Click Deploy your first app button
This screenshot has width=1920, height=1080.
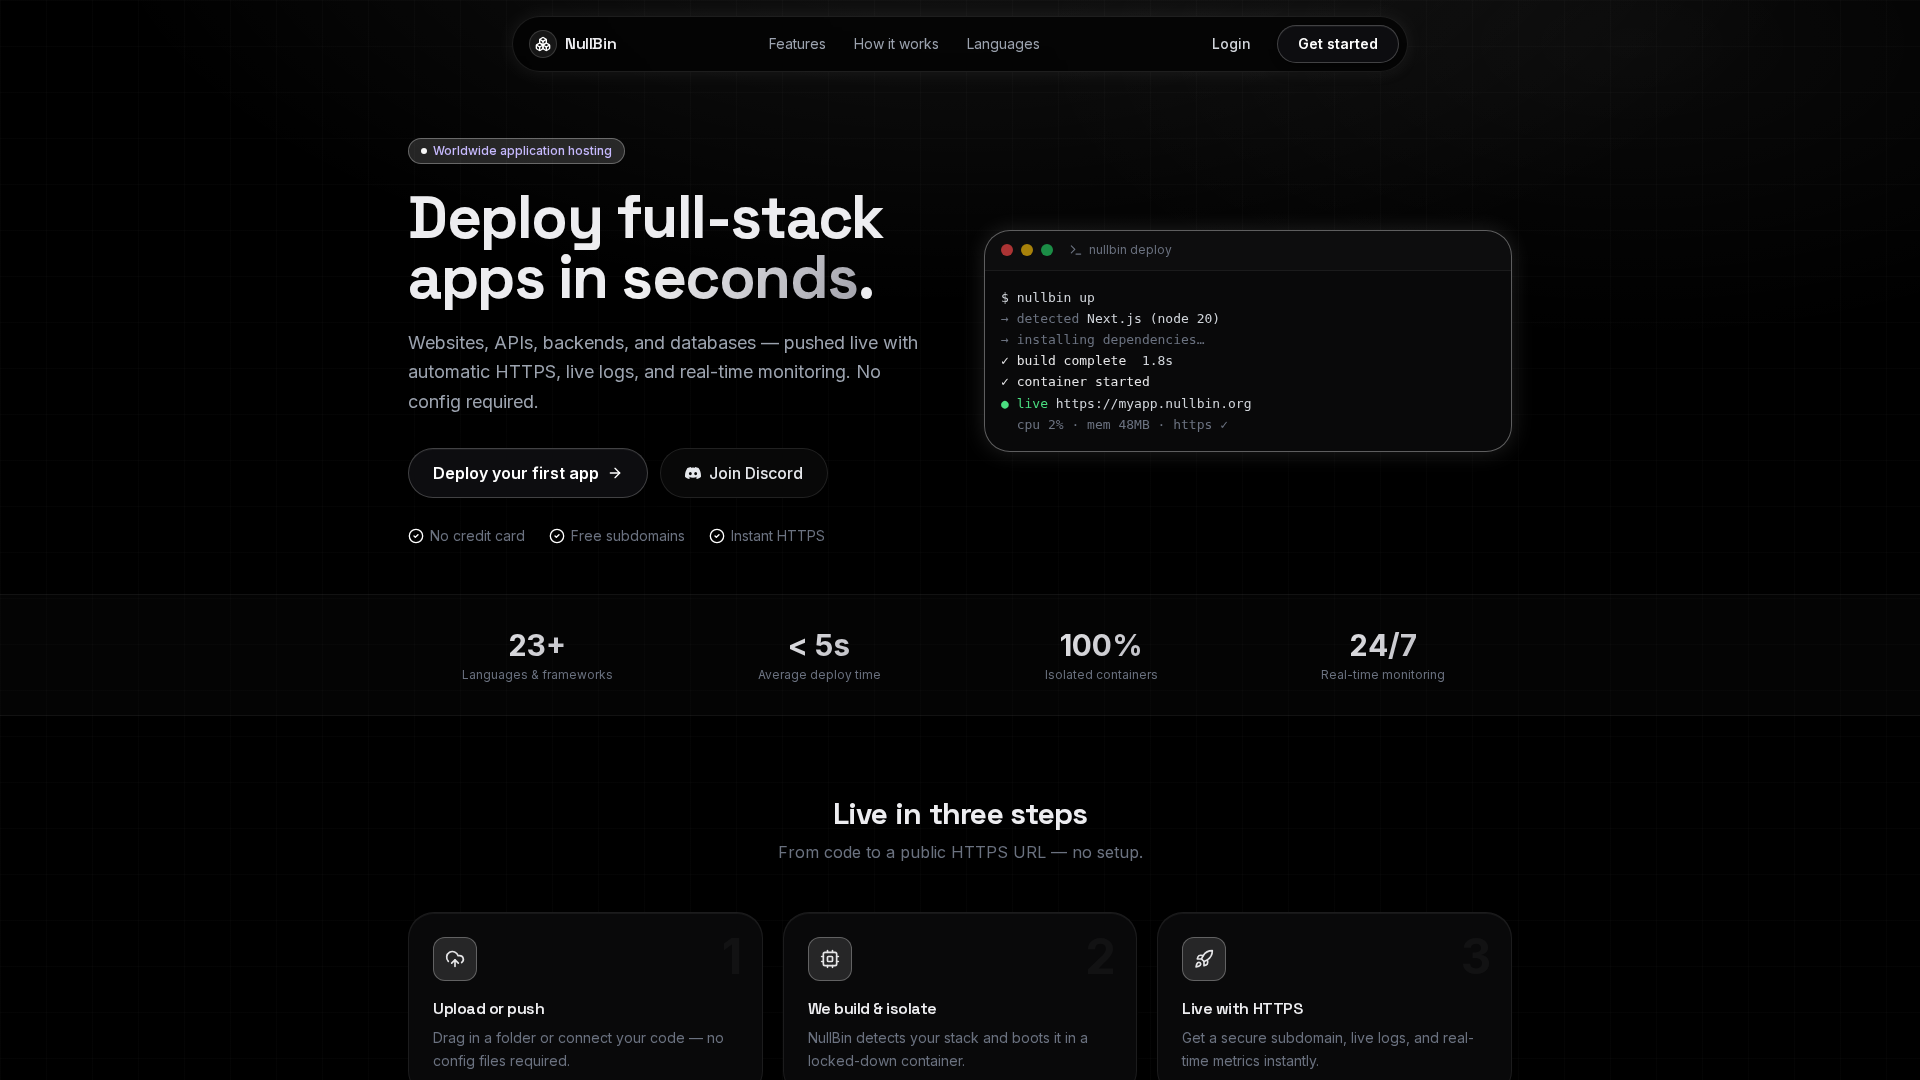pyautogui.click(x=528, y=473)
